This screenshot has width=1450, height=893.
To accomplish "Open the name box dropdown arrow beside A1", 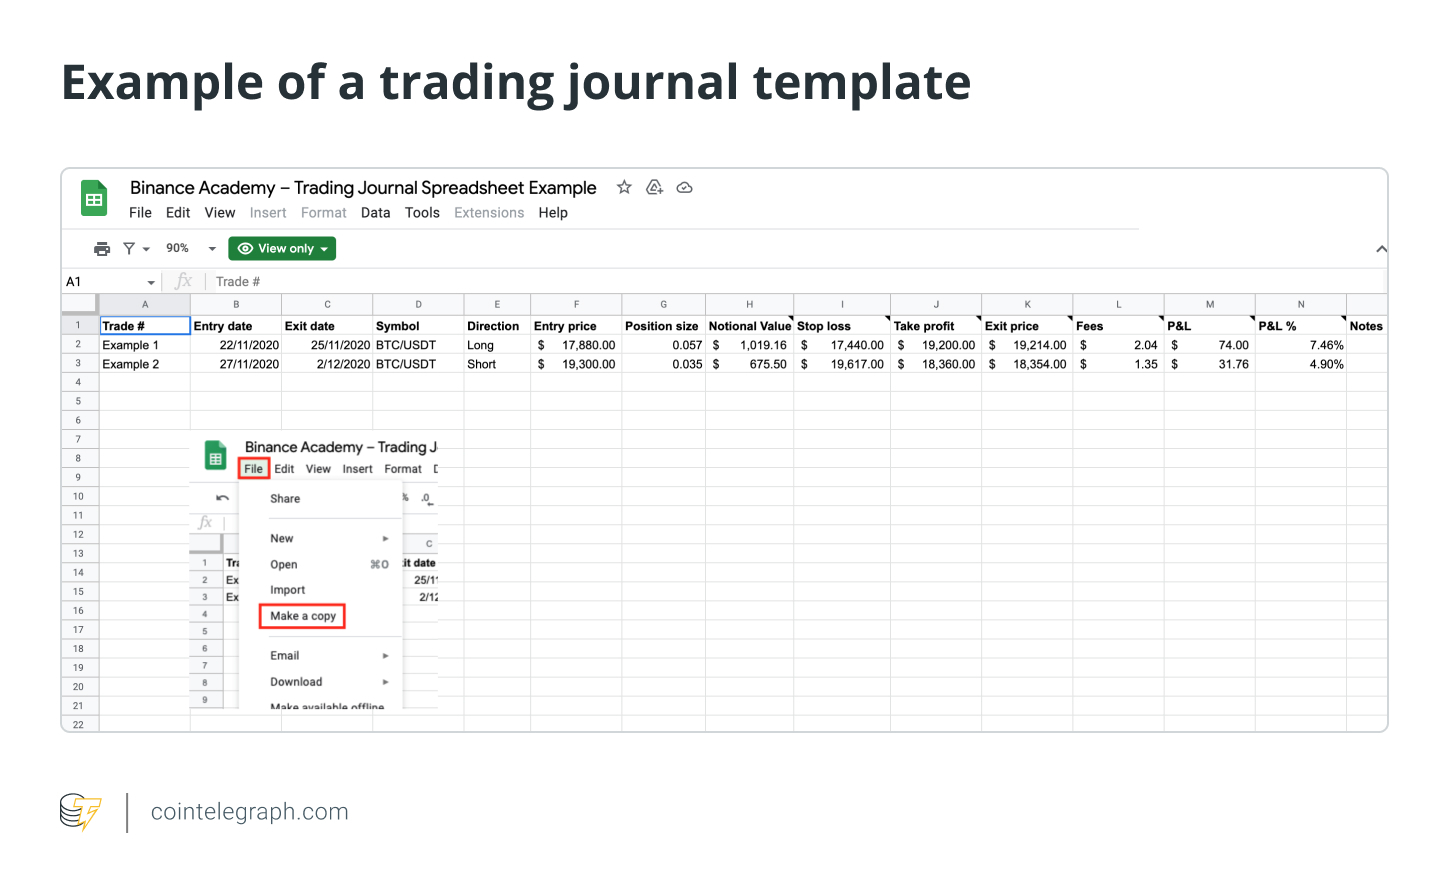I will pyautogui.click(x=151, y=283).
